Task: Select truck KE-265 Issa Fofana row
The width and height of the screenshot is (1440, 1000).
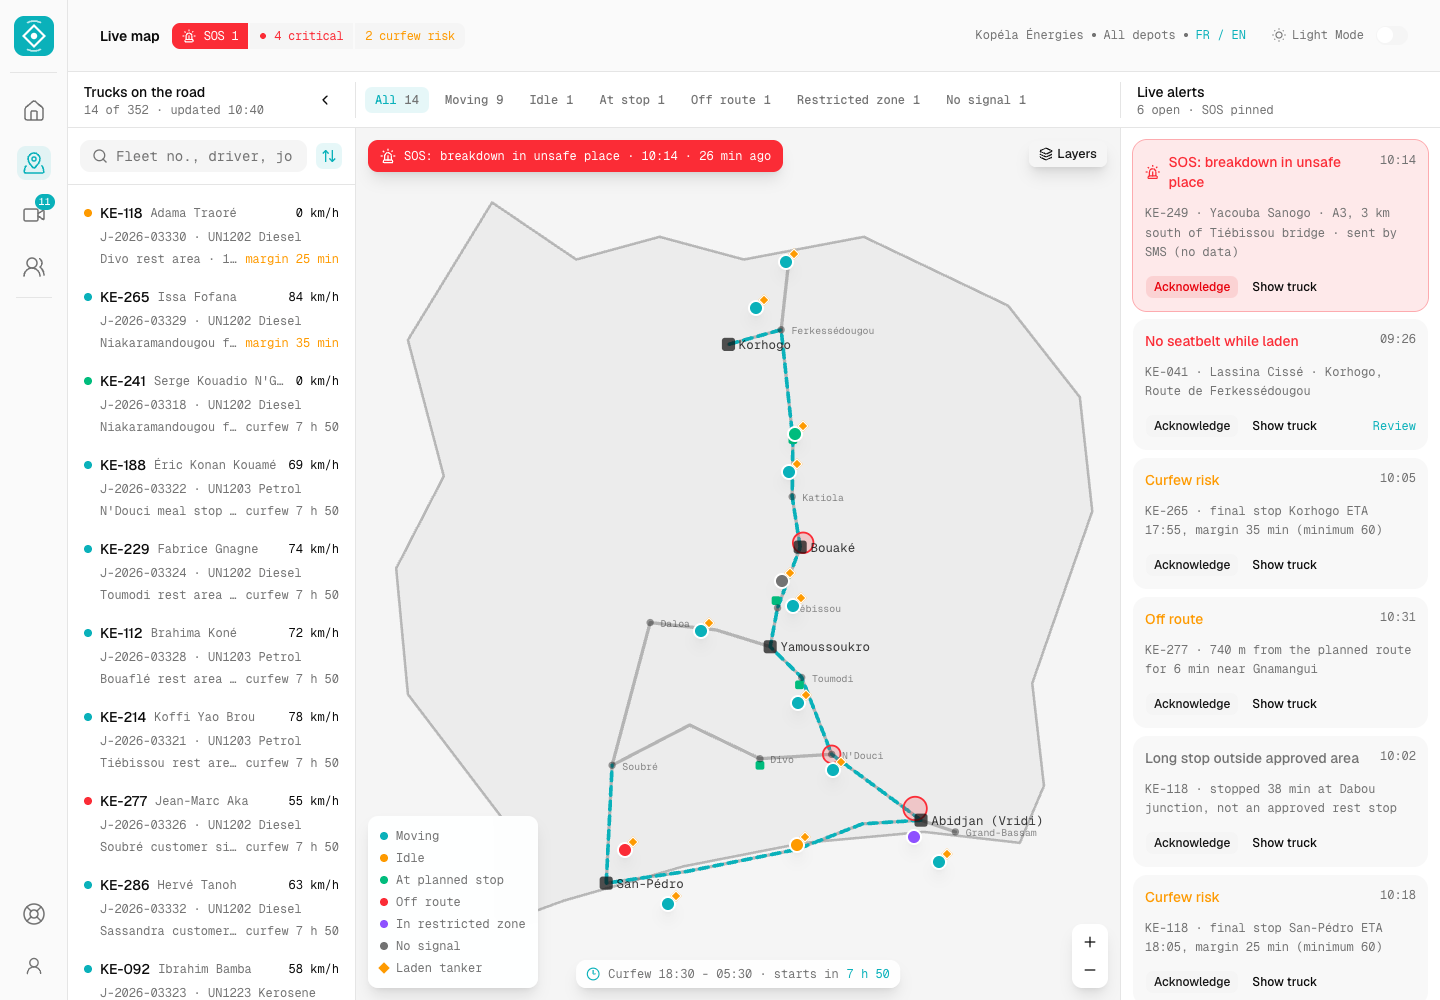Action: click(x=212, y=320)
